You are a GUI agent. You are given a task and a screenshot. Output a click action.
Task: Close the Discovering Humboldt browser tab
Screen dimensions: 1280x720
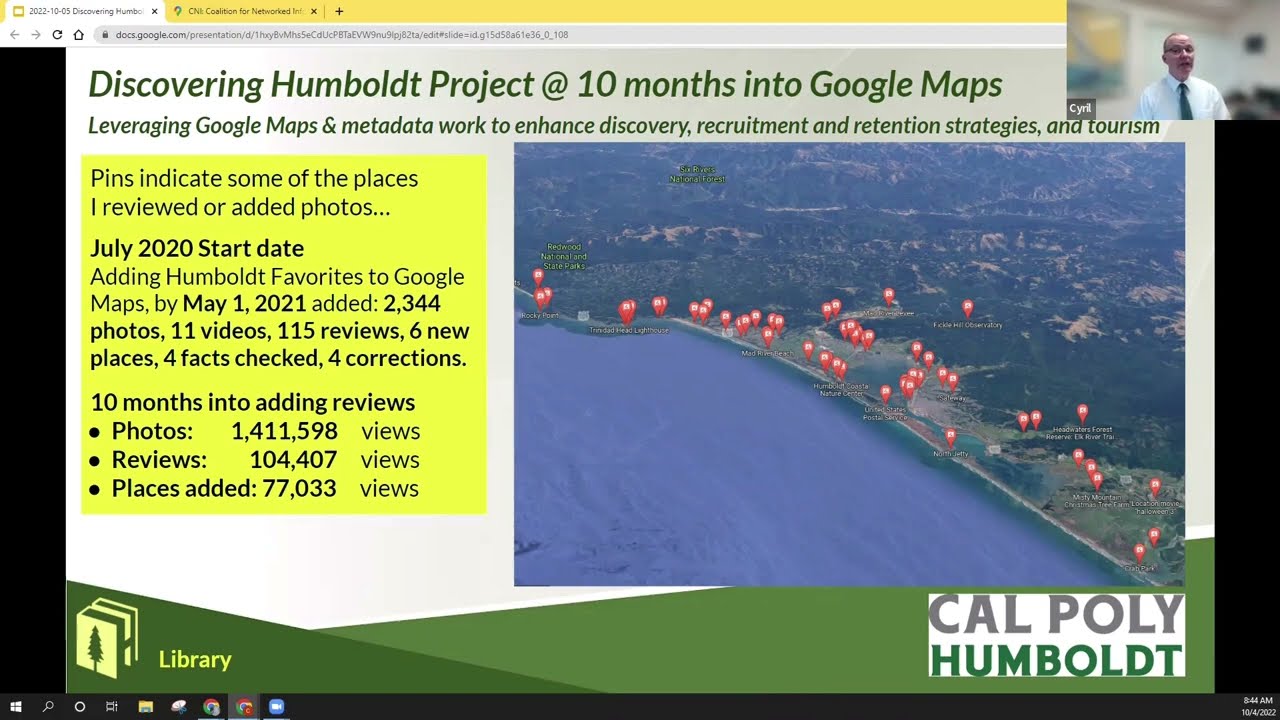pyautogui.click(x=154, y=11)
